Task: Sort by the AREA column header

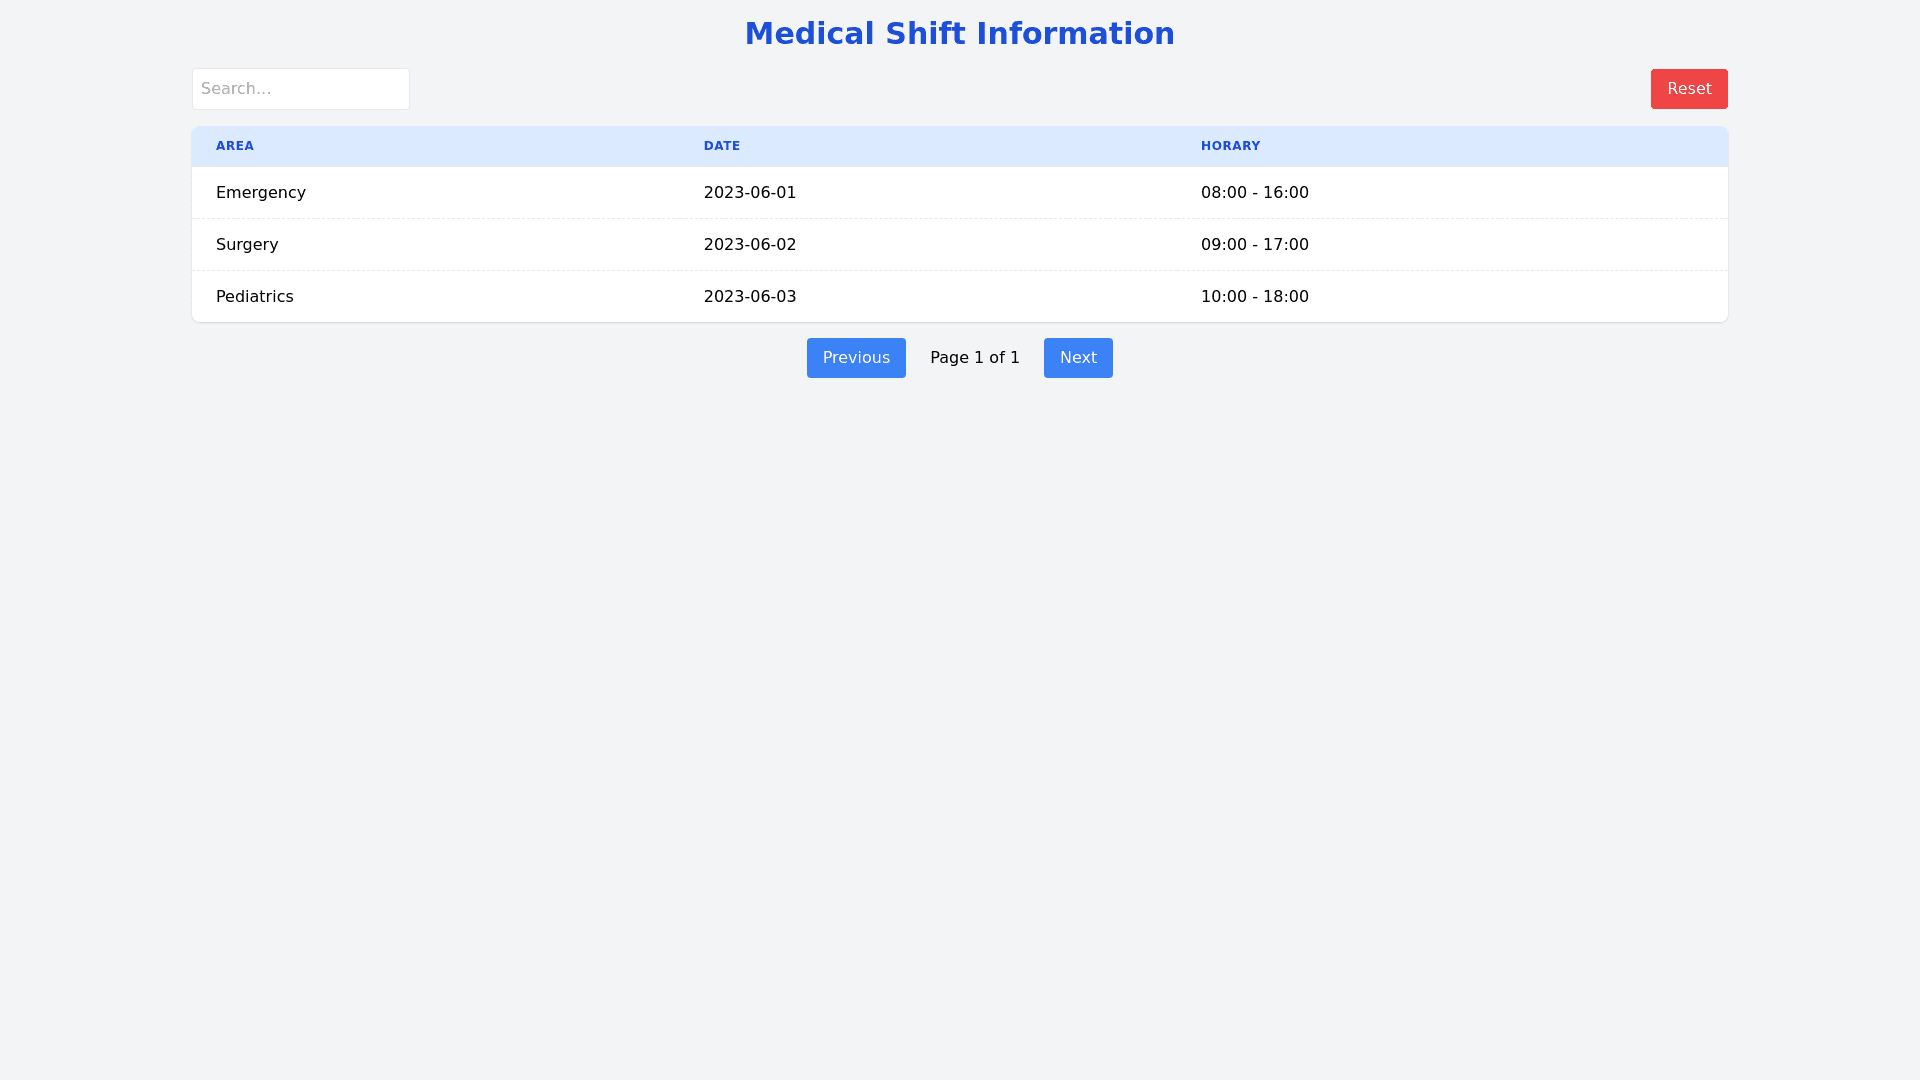Action: pos(235,146)
